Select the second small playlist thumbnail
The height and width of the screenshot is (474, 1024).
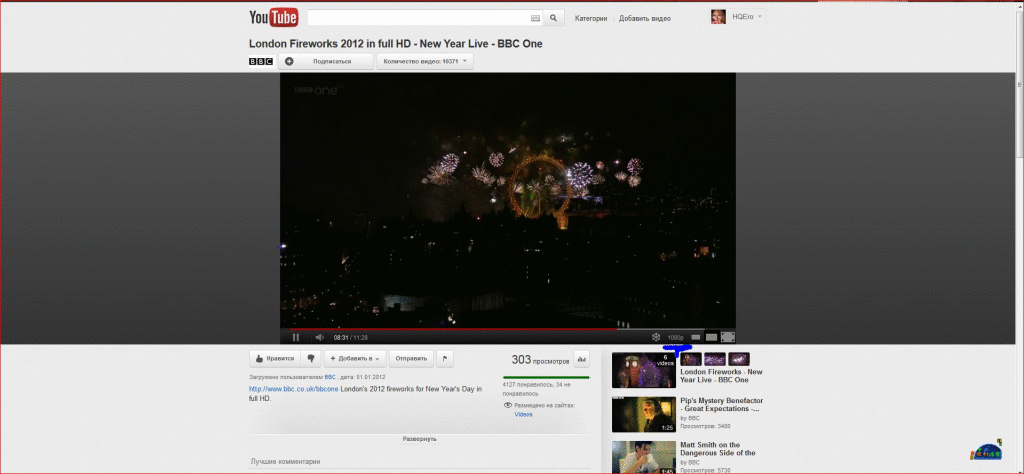click(715, 359)
